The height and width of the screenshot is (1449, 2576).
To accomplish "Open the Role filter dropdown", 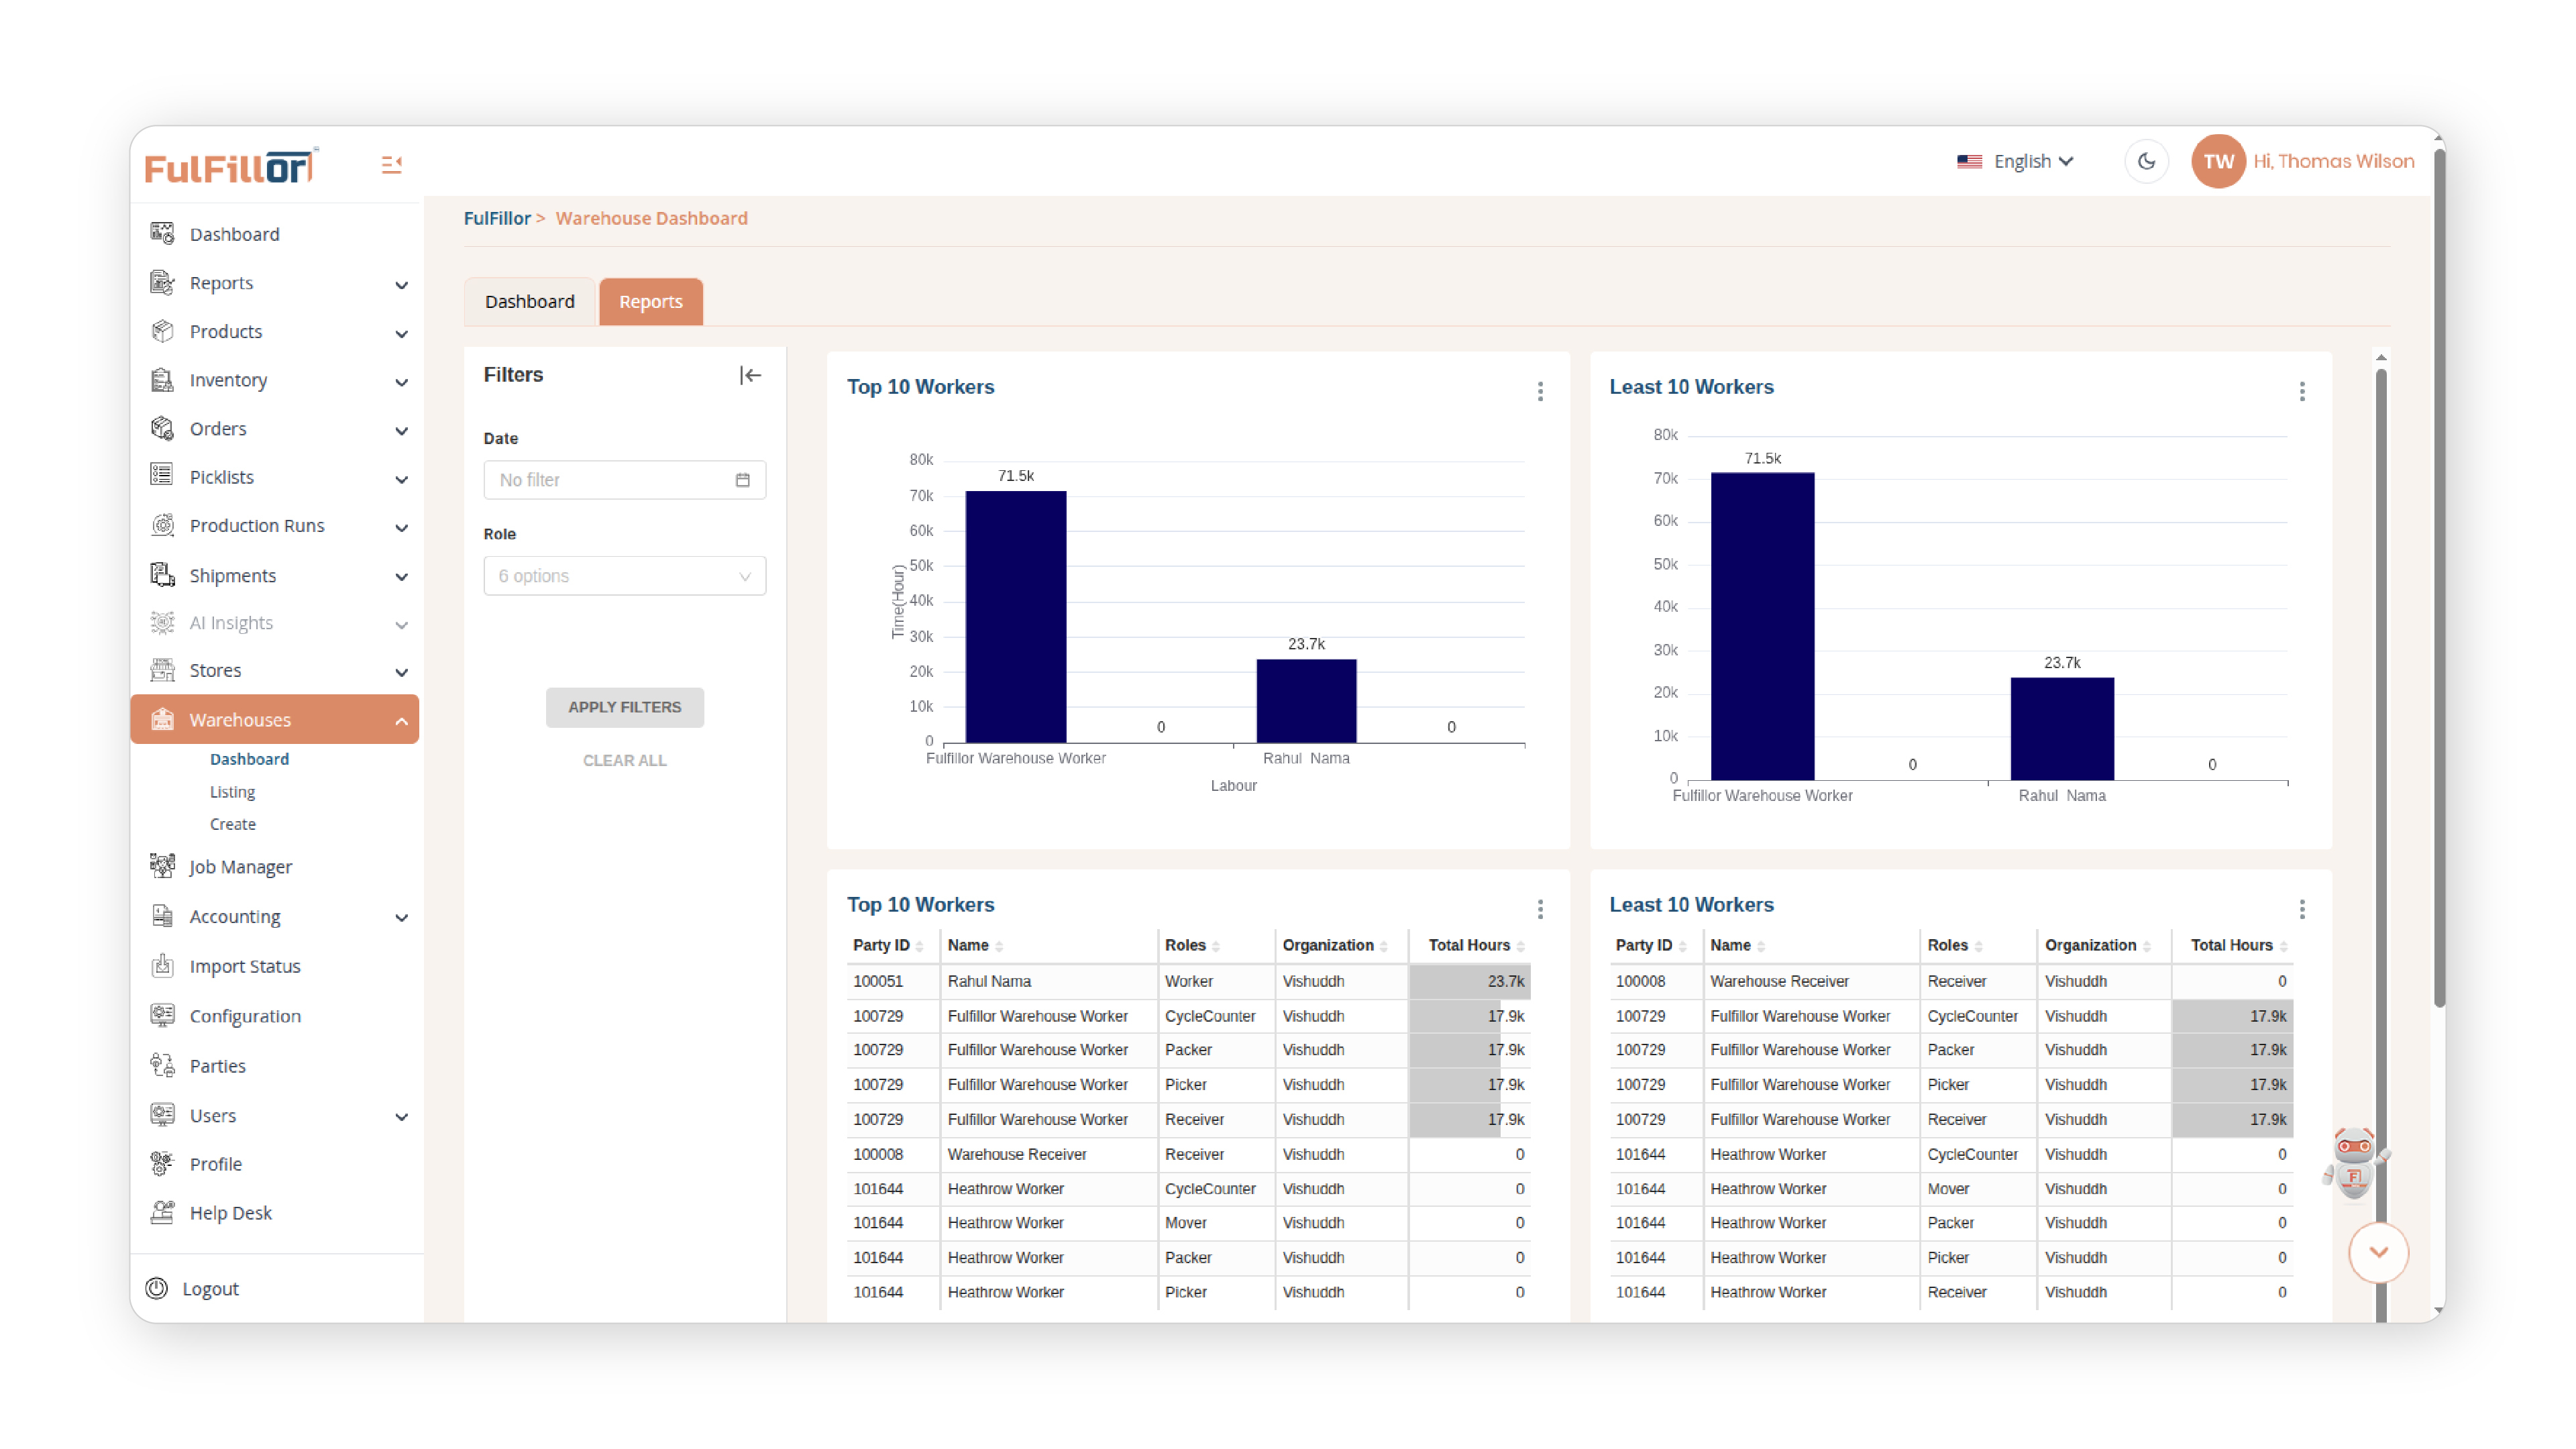I will 624,576.
